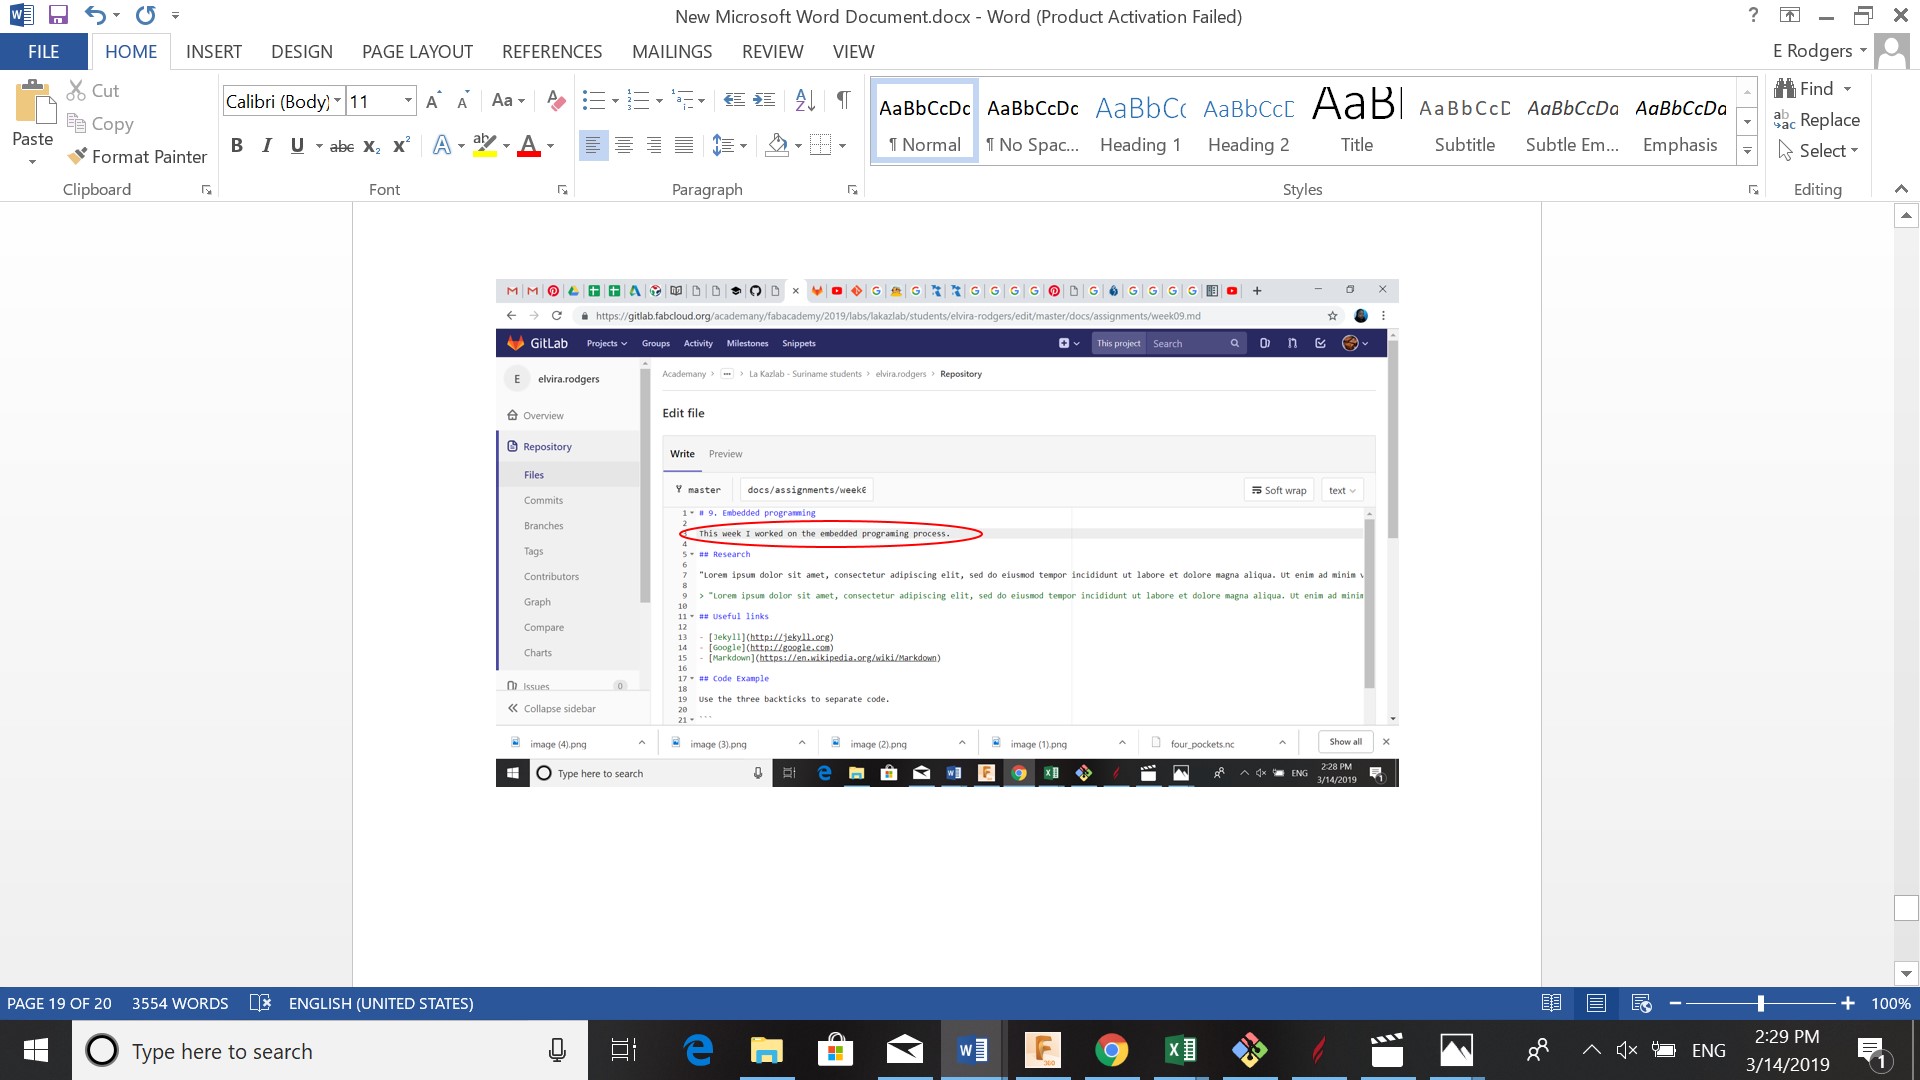Screen dimensions: 1920x1080
Task: Open the font name dropdown
Action: point(337,101)
